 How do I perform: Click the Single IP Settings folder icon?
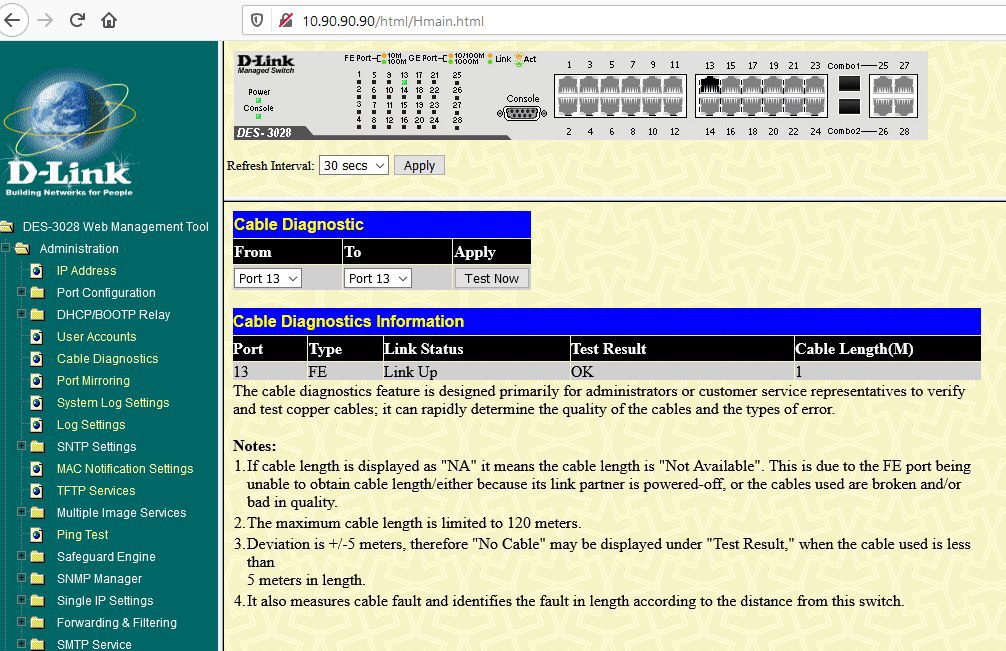click(x=38, y=601)
